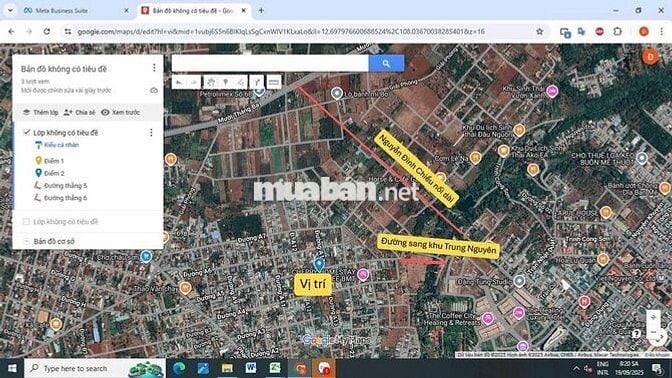Reload the current page

point(47,31)
